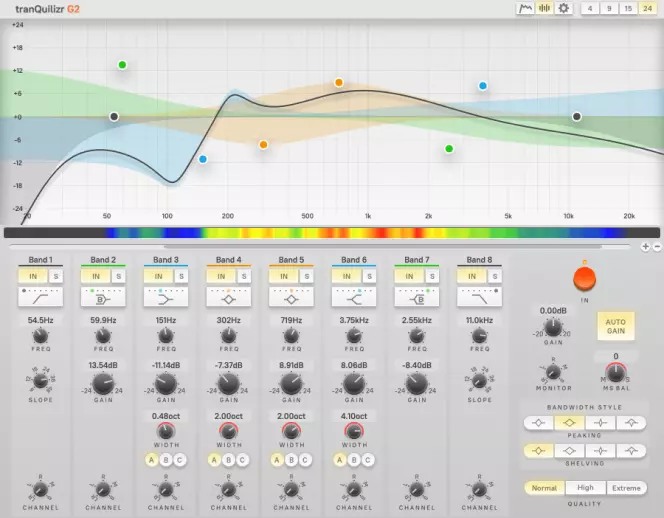The width and height of the screenshot is (664, 518).
Task: Set graph range to 9 dB
Action: [609, 8]
